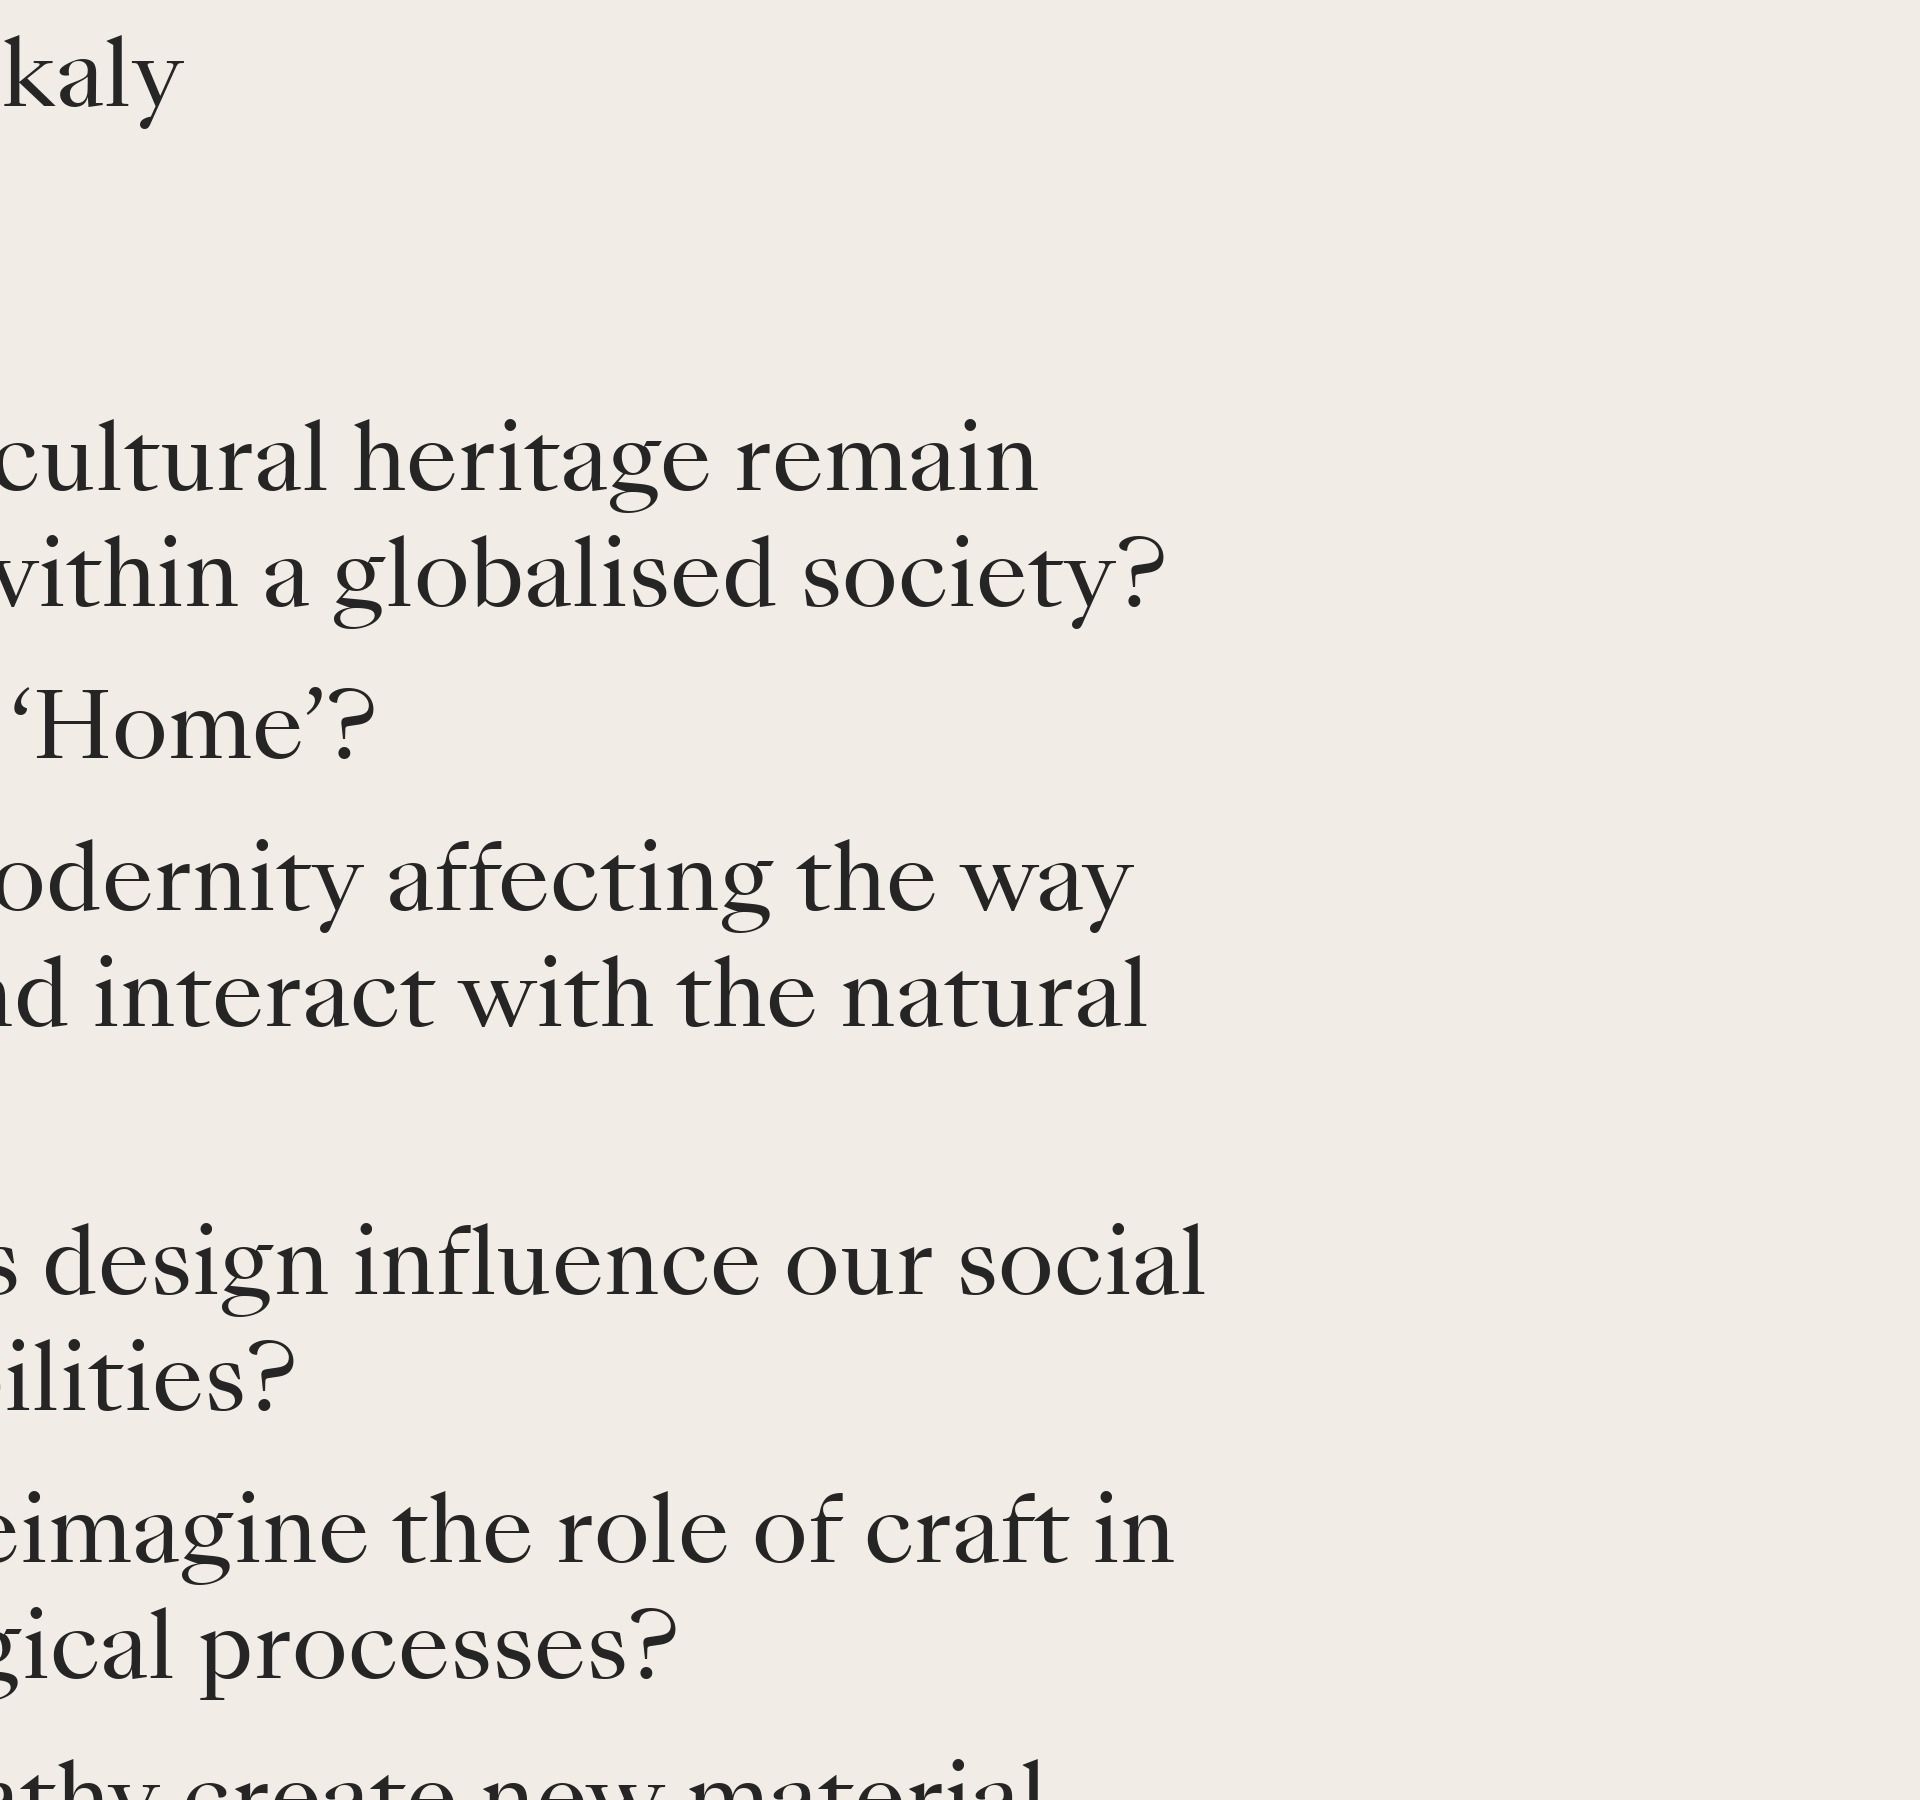
Task: Click the word "within" before "a globalised"
Action: [118, 576]
